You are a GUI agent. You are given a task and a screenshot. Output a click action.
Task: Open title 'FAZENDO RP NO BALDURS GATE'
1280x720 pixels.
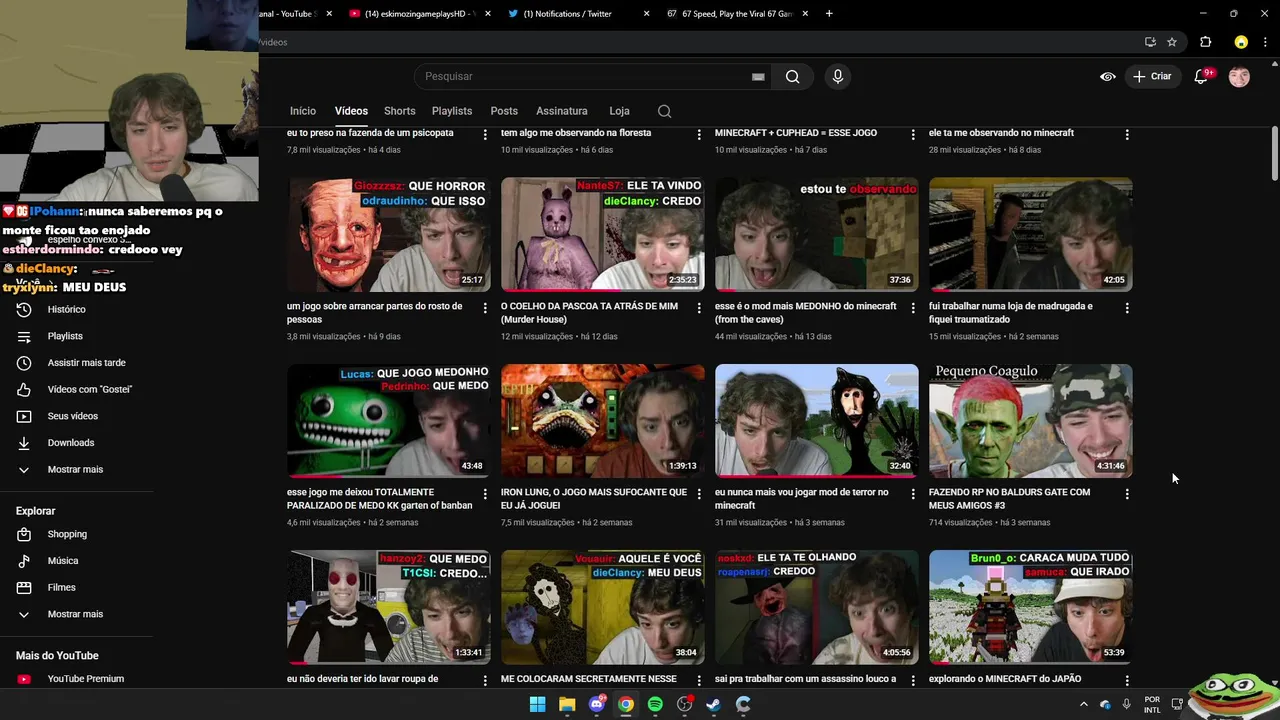tap(1009, 499)
